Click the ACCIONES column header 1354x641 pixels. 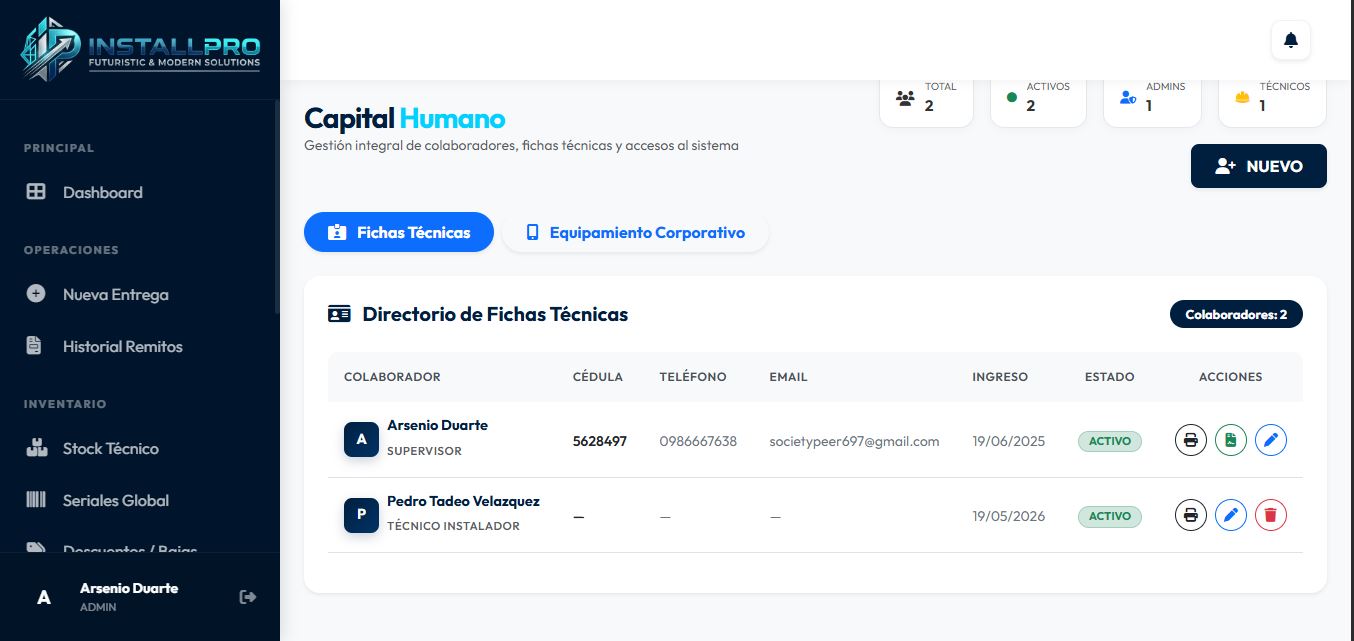[x=1230, y=377]
